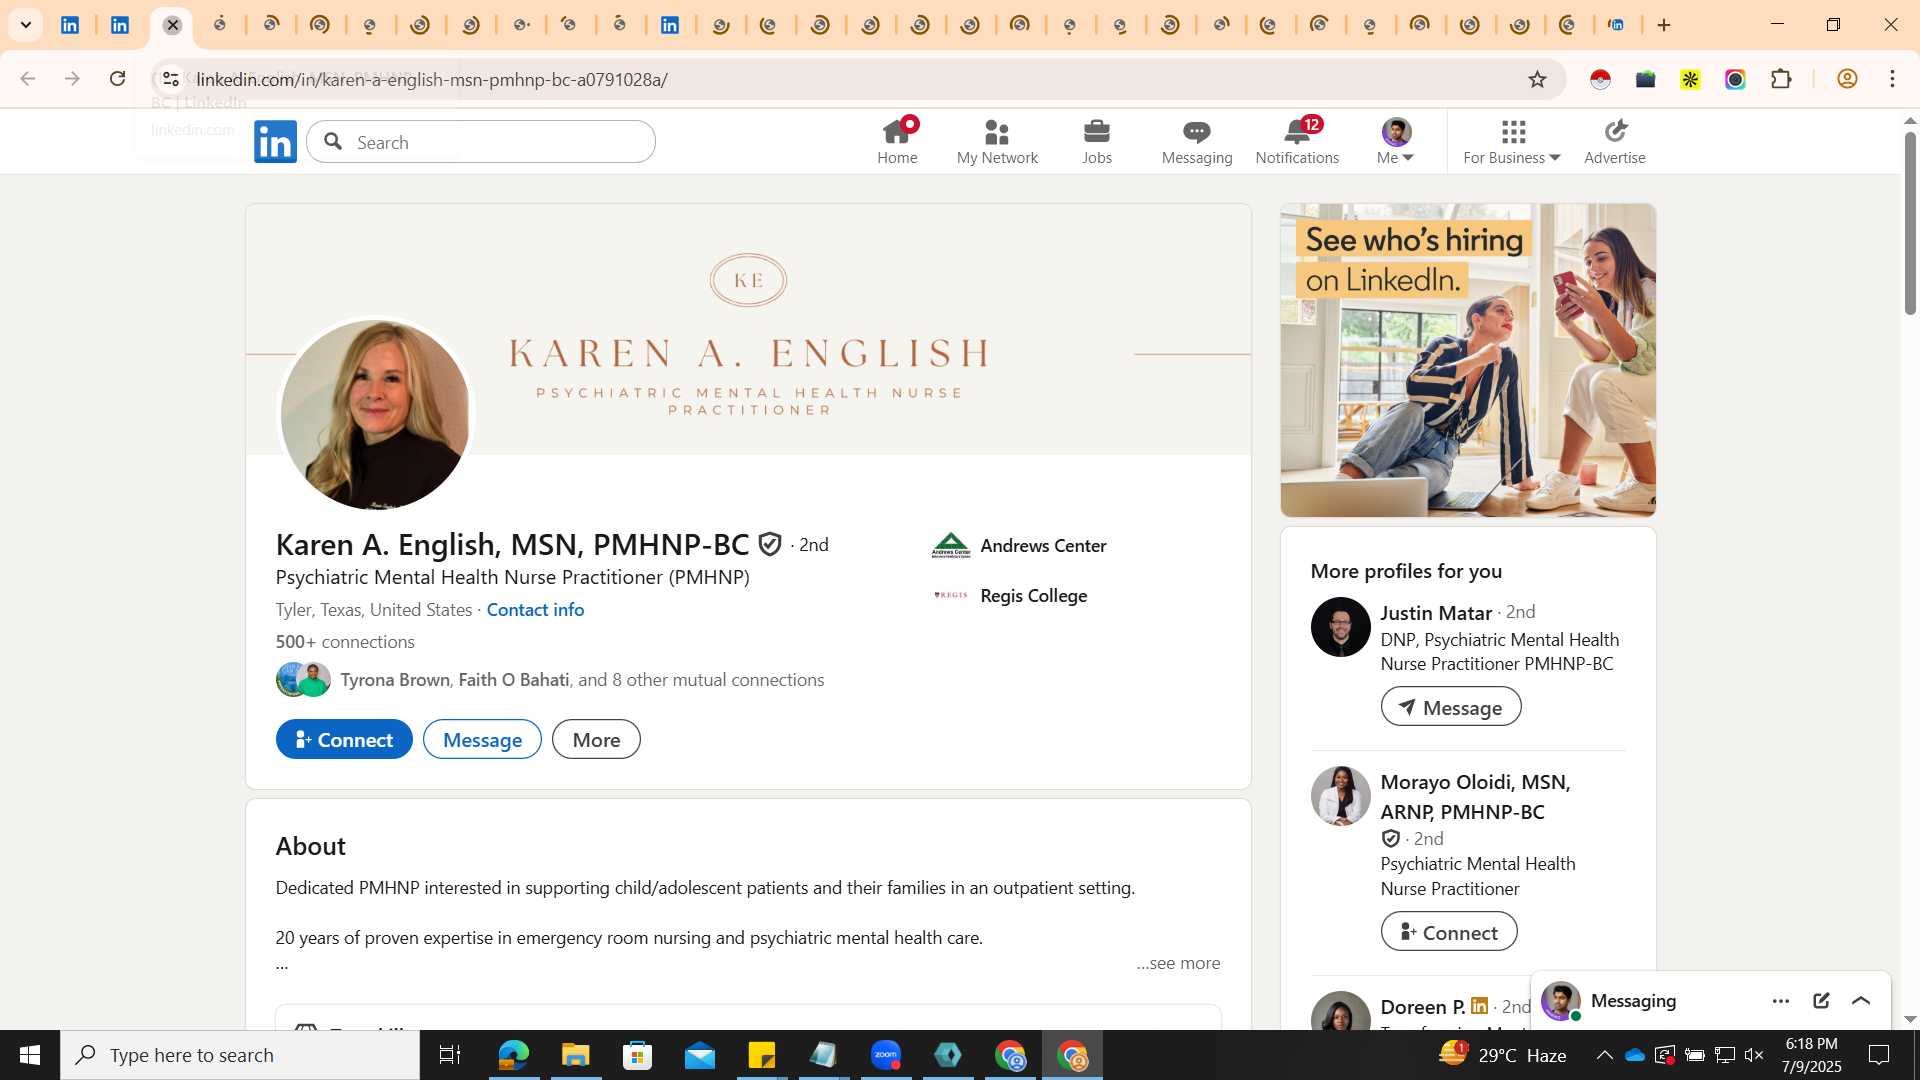Go back to previous page
The width and height of the screenshot is (1920, 1080).
(x=28, y=79)
